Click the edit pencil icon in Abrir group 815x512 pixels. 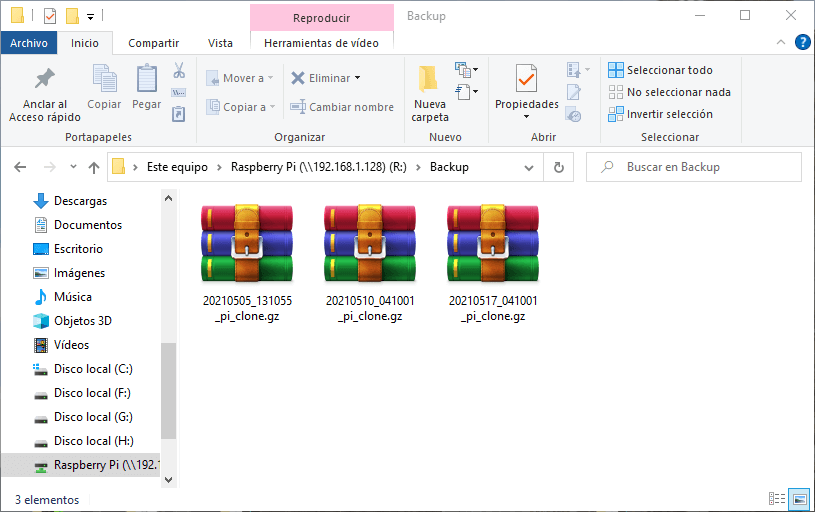pyautogui.click(x=574, y=92)
